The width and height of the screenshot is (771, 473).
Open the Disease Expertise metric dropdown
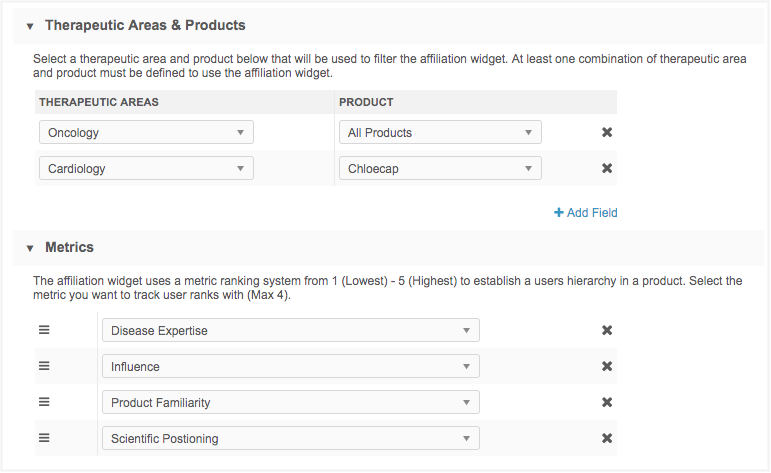[290, 331]
